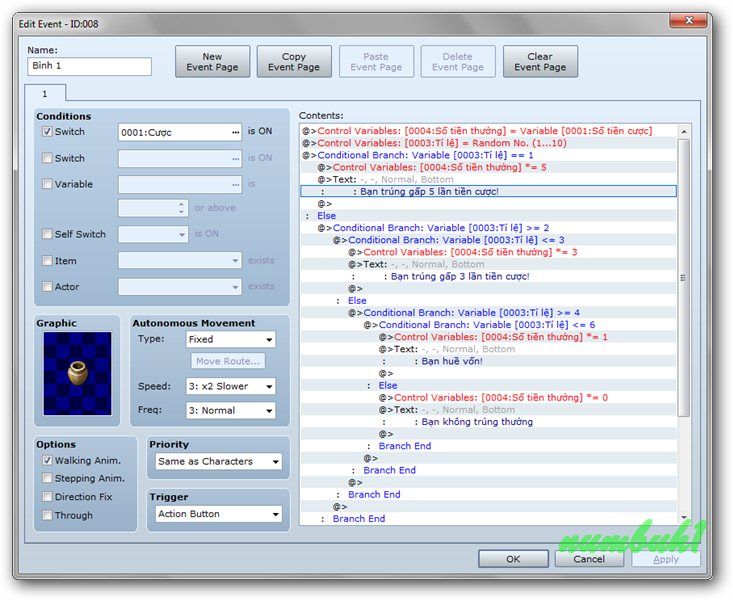Open the Priority dropdown Same as Characters

[218, 462]
